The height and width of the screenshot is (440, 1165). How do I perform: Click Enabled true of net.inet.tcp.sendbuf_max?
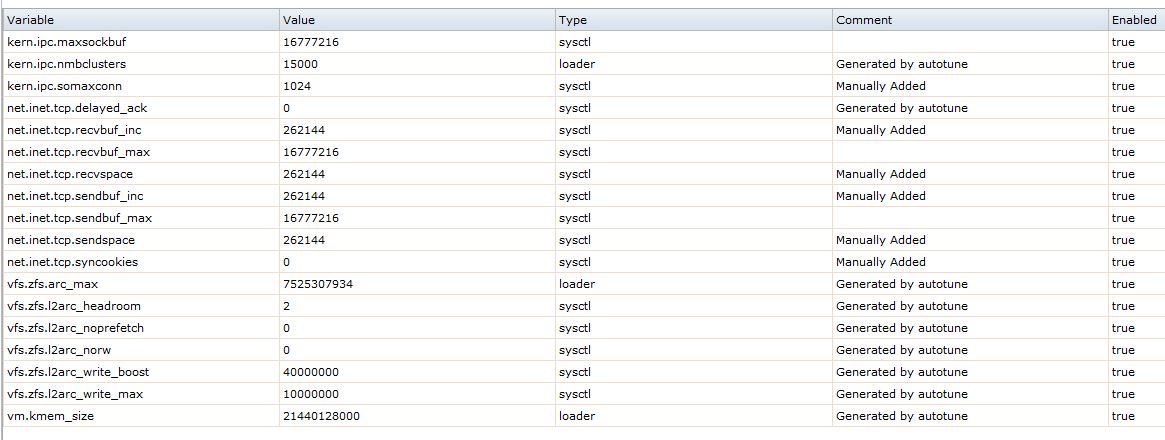1123,218
